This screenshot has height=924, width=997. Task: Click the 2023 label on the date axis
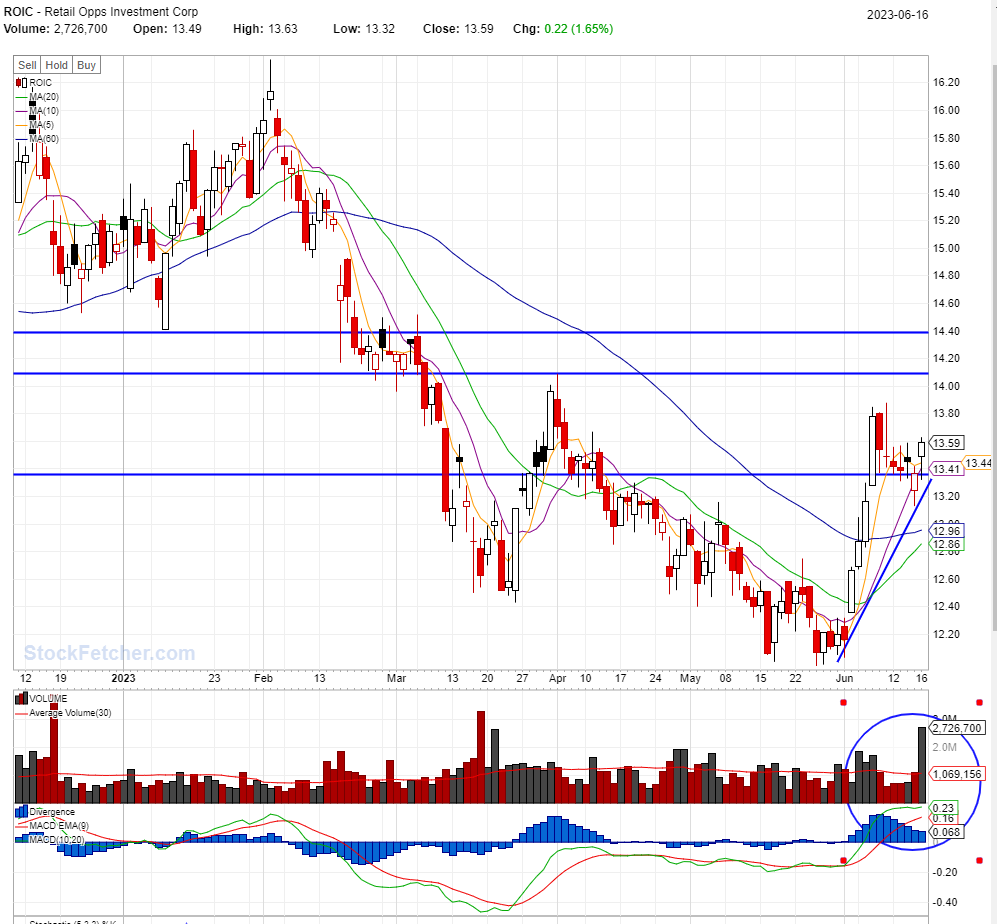[x=123, y=678]
